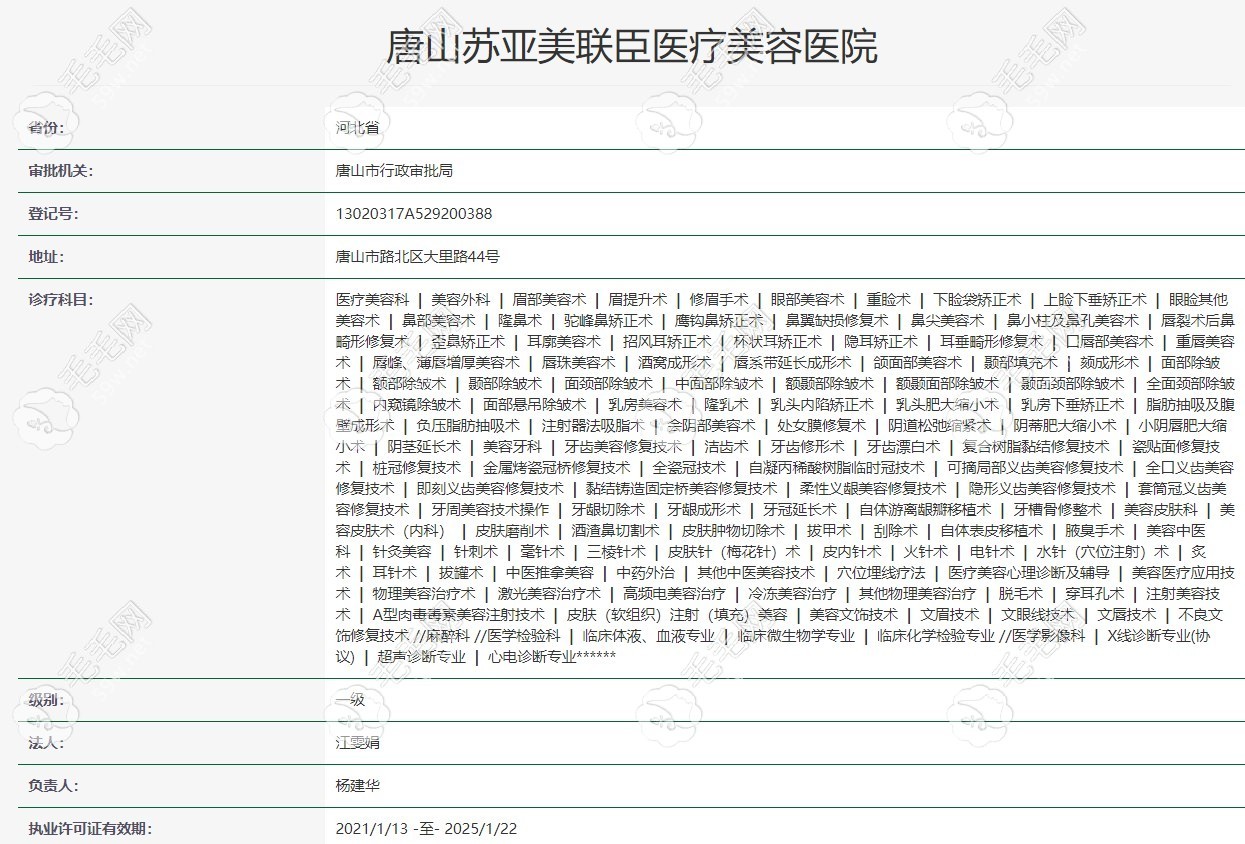Select the 文眉技术 entry

pos(950,615)
